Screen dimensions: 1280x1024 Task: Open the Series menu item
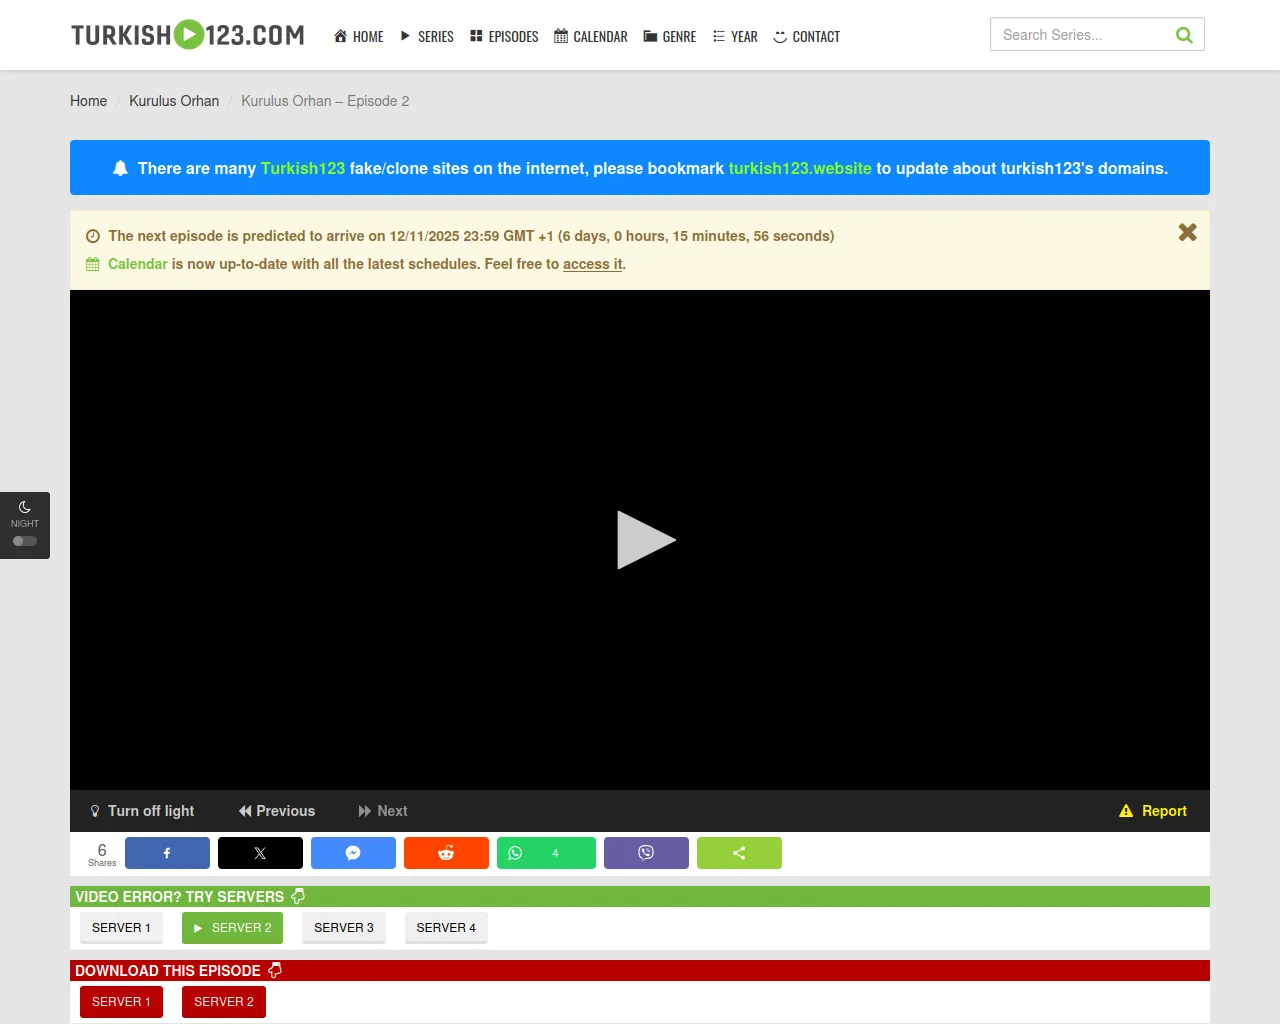pyautogui.click(x=427, y=36)
